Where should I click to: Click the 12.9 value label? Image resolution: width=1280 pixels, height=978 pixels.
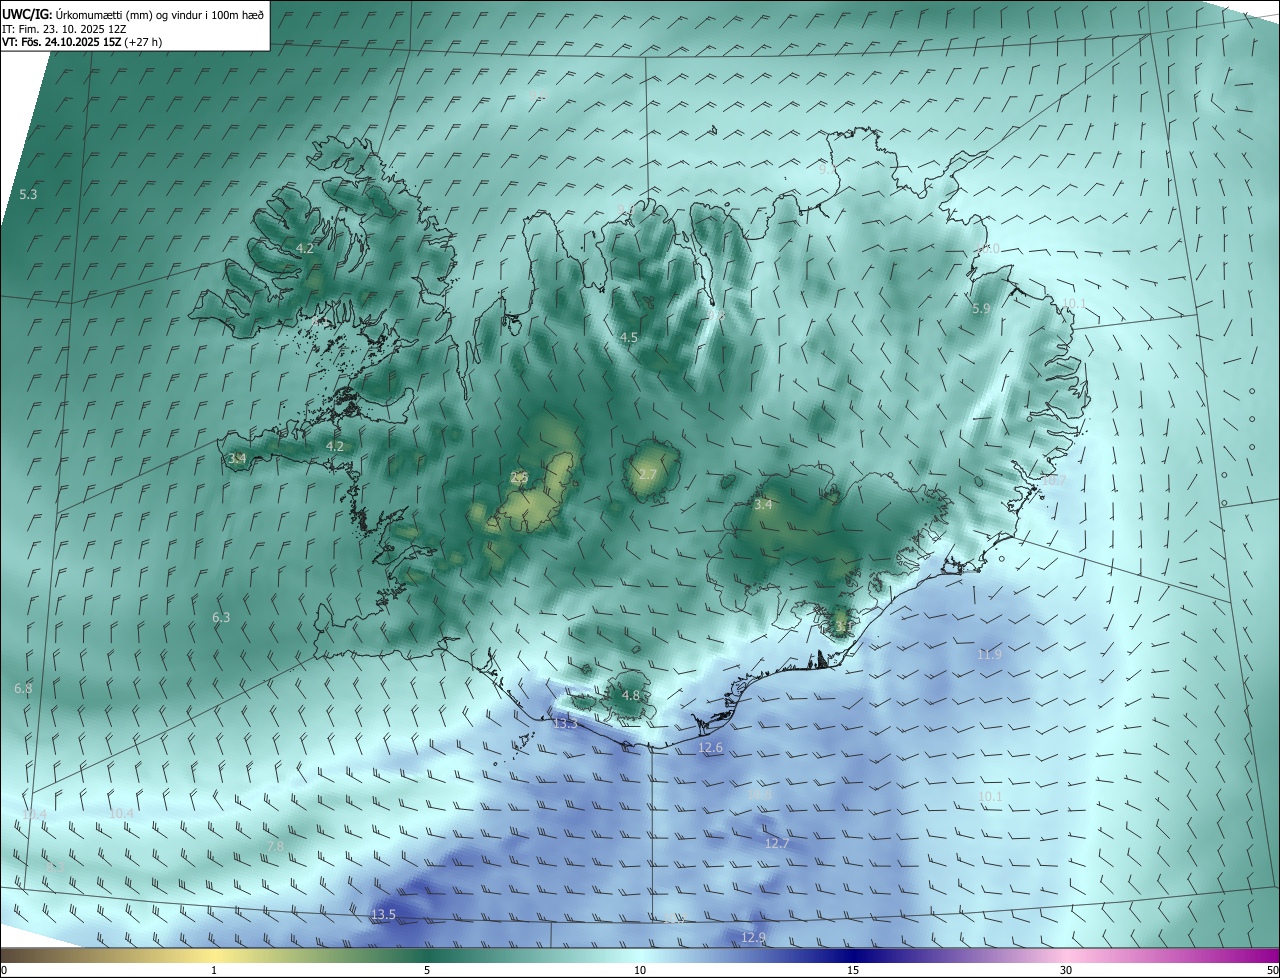753,937
